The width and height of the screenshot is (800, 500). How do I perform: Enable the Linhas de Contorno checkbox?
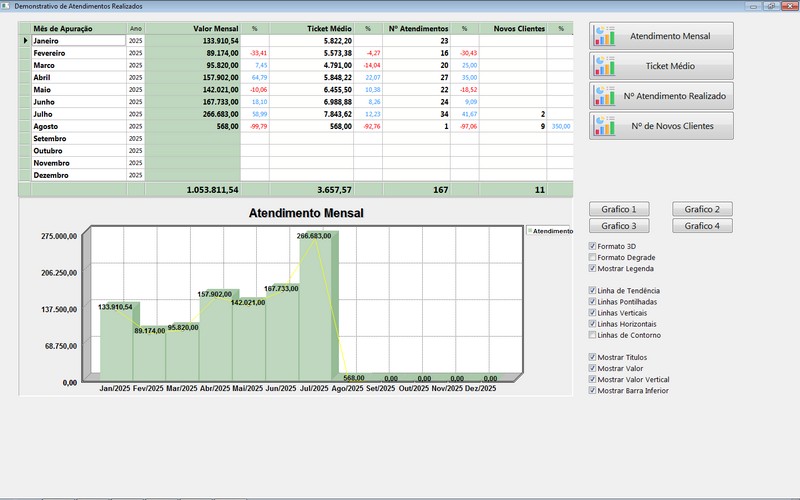pos(593,335)
